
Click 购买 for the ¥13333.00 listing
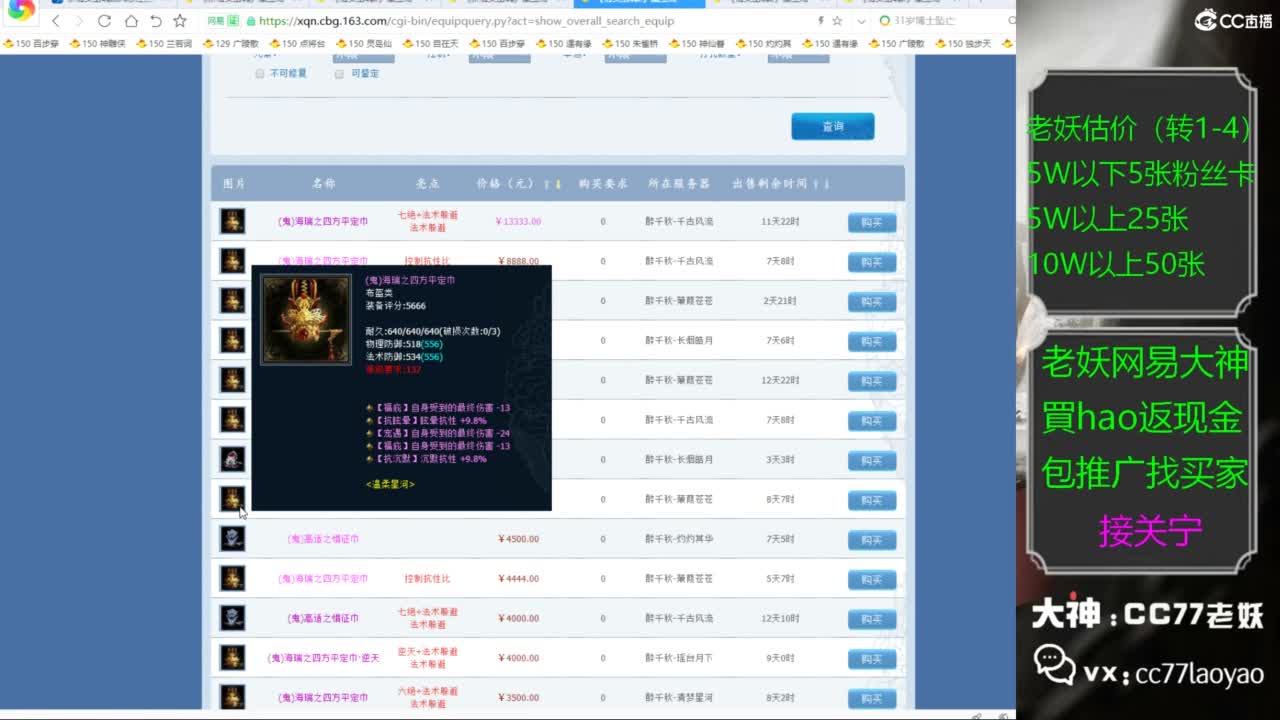point(871,222)
